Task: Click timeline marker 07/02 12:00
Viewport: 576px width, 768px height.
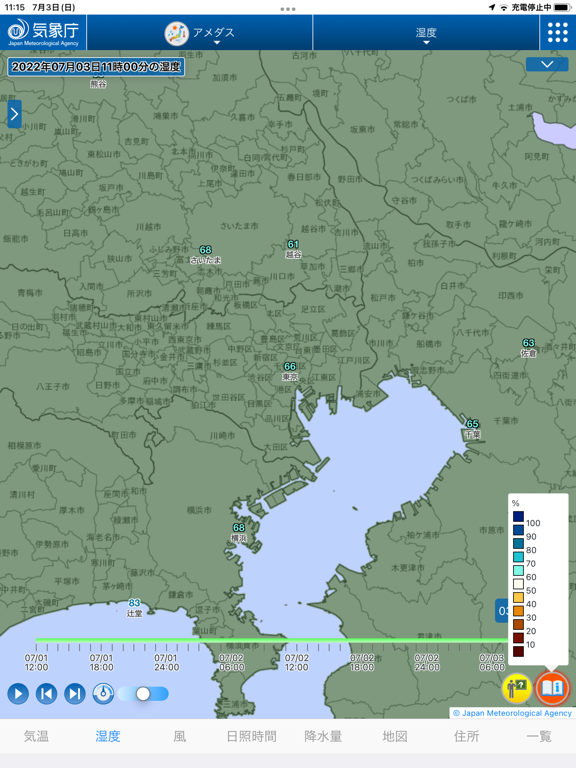Action: click(x=297, y=662)
